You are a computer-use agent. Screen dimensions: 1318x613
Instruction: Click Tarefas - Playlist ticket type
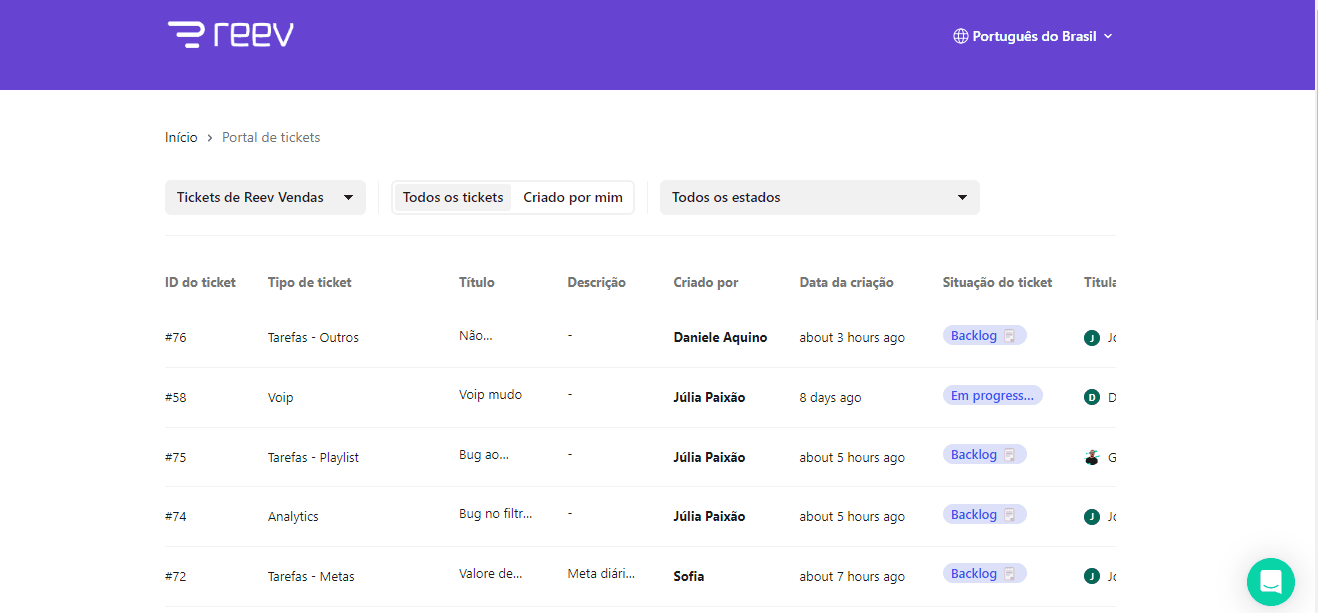pyautogui.click(x=313, y=457)
